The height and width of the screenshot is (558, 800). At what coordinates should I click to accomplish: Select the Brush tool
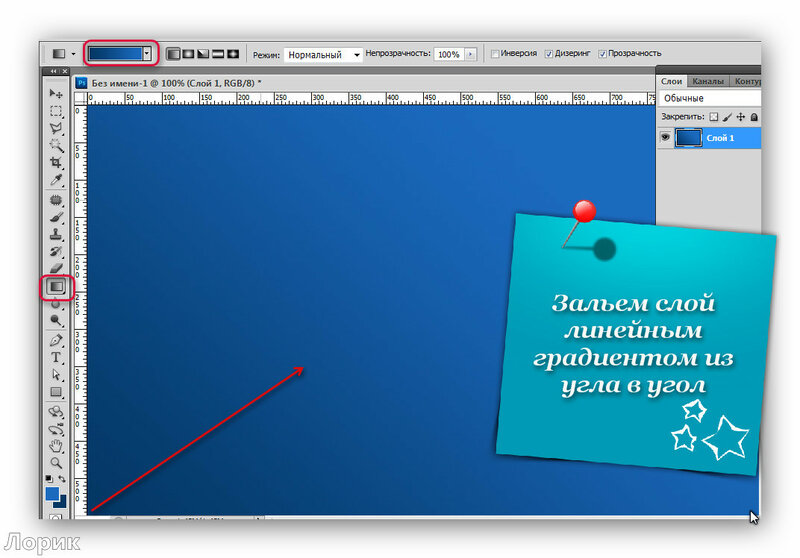tap(56, 218)
